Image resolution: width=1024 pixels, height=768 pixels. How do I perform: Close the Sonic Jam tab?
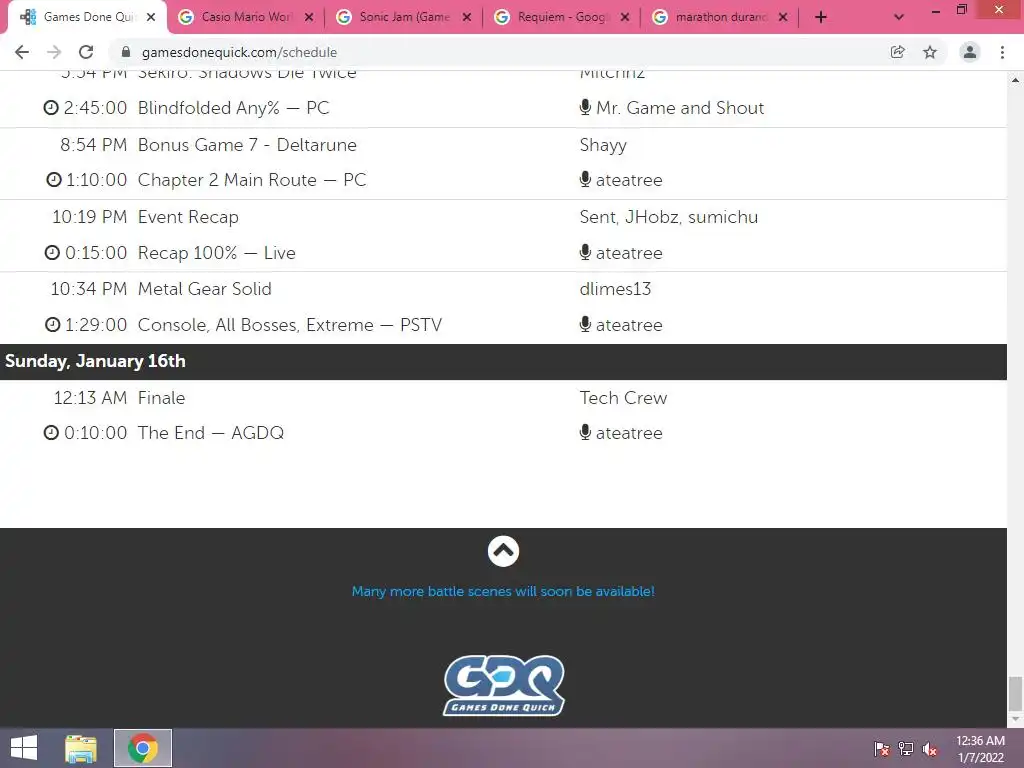(x=467, y=17)
